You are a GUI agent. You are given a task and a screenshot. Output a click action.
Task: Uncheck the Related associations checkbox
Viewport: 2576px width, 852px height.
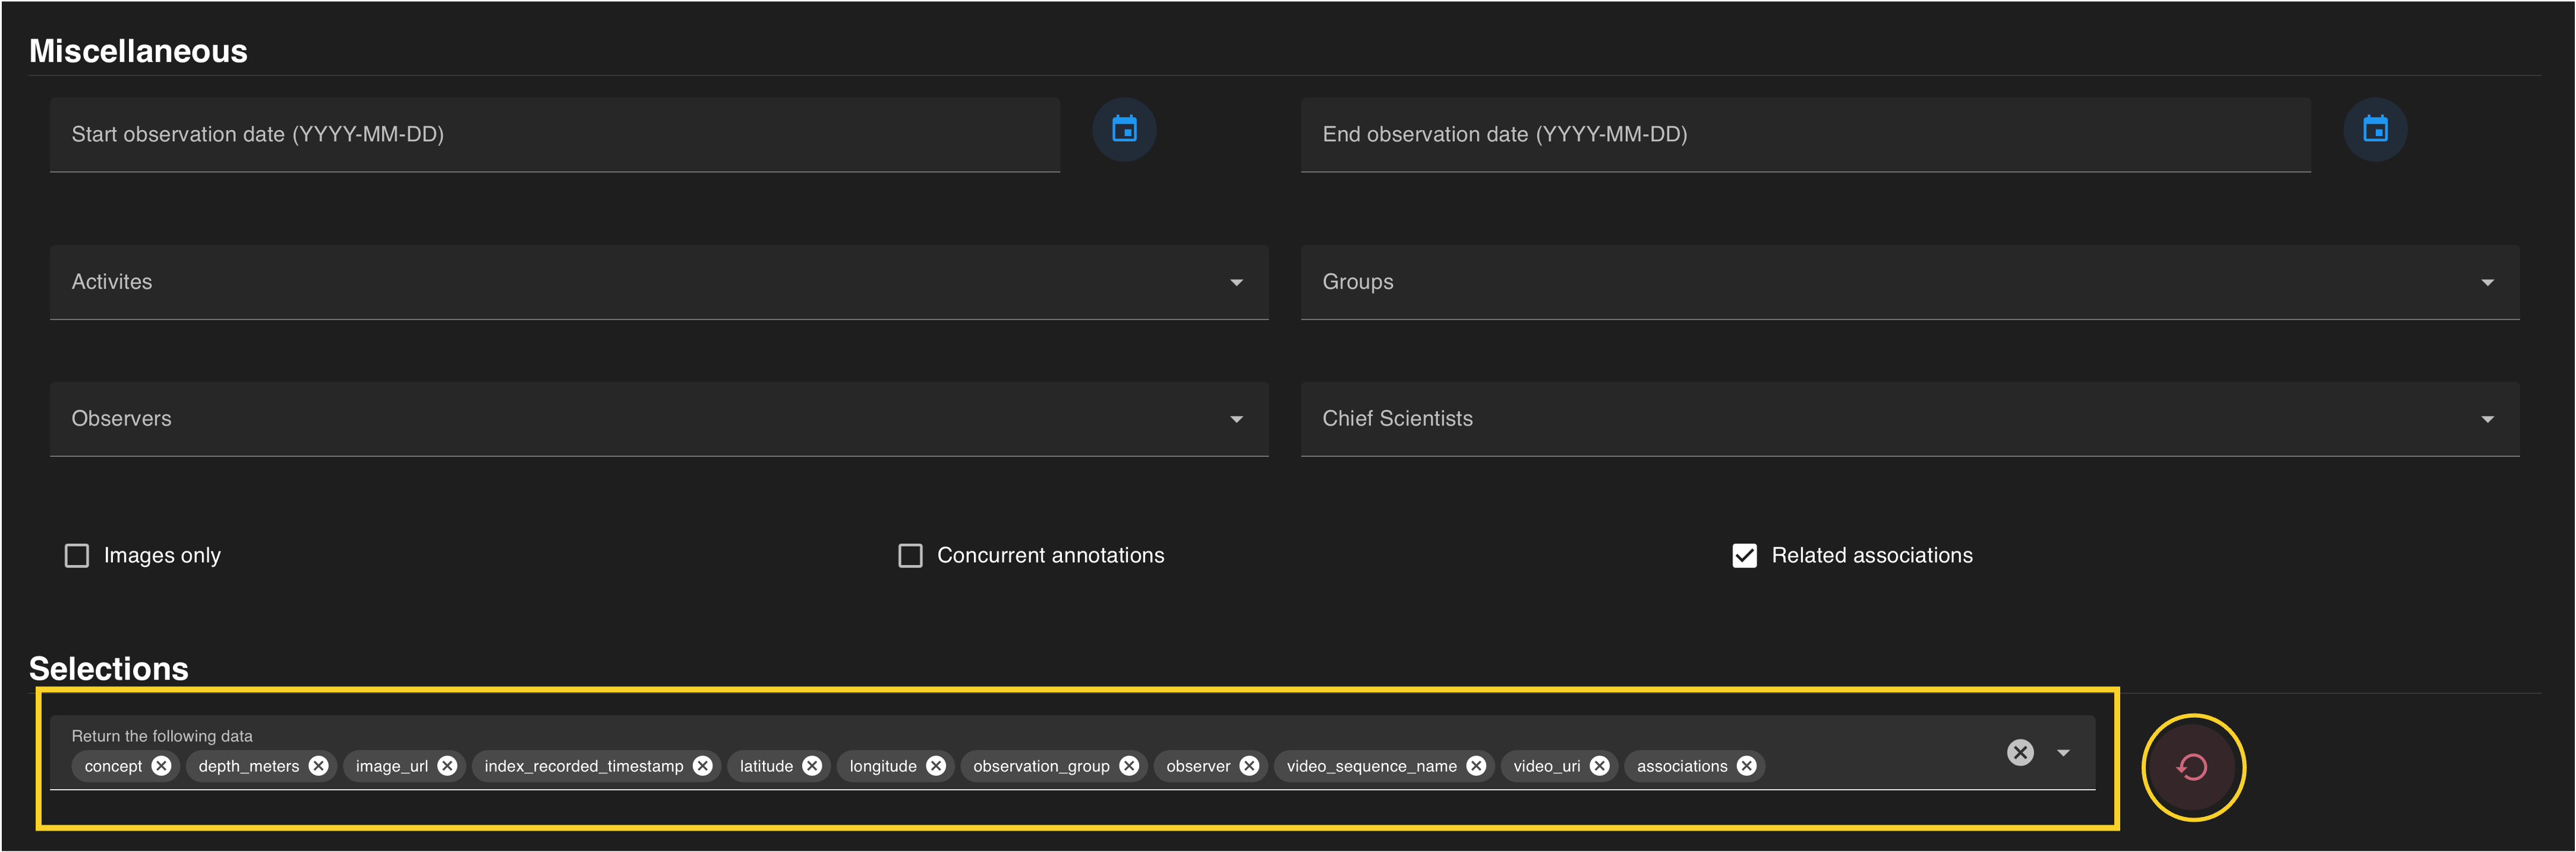[x=1744, y=555]
